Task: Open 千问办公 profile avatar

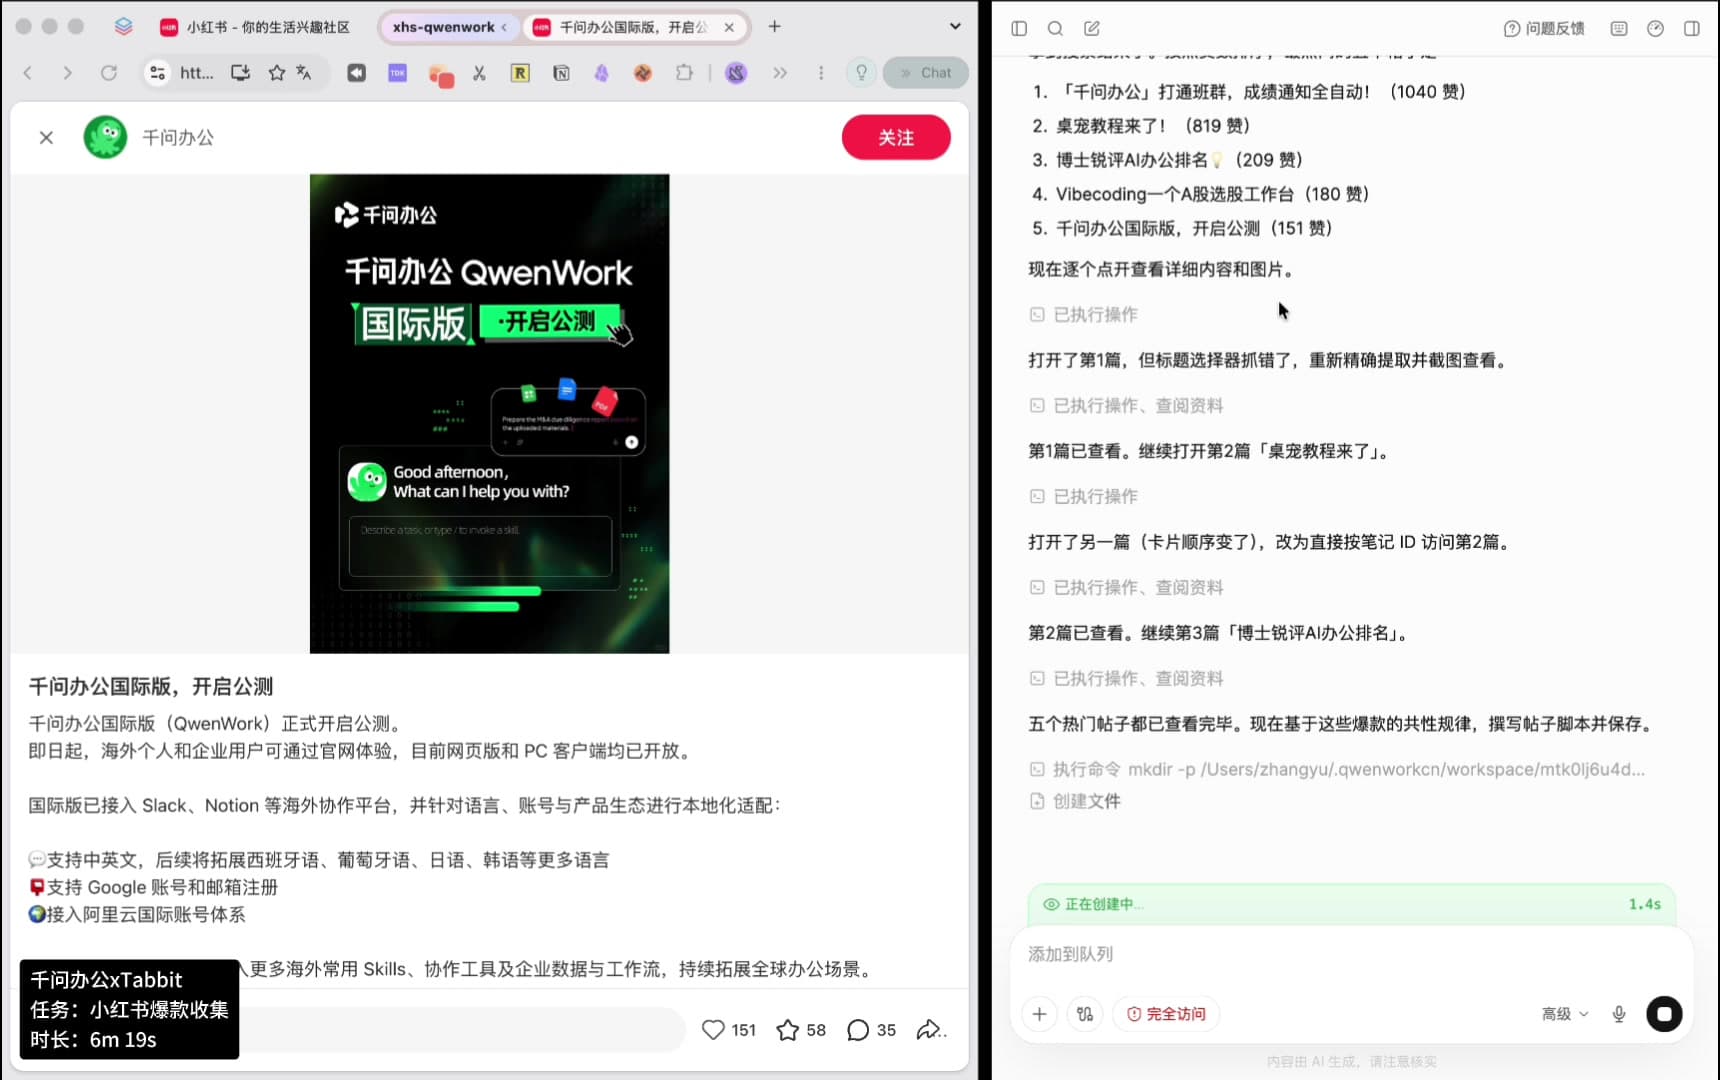Action: 105,138
